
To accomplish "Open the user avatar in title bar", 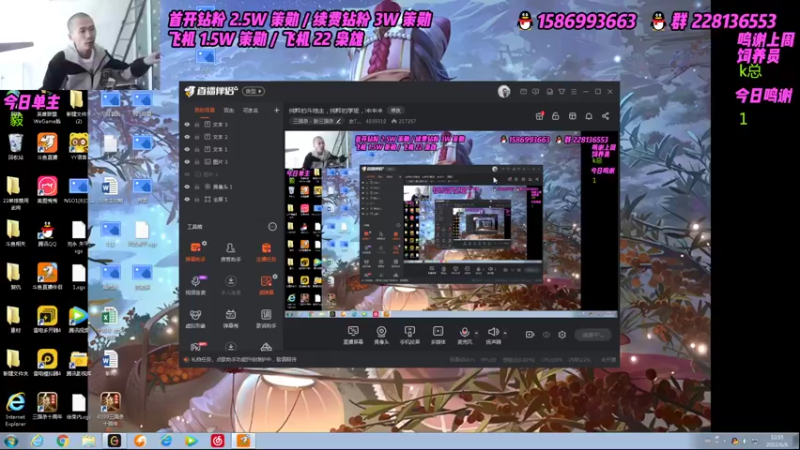I will coord(504,91).
